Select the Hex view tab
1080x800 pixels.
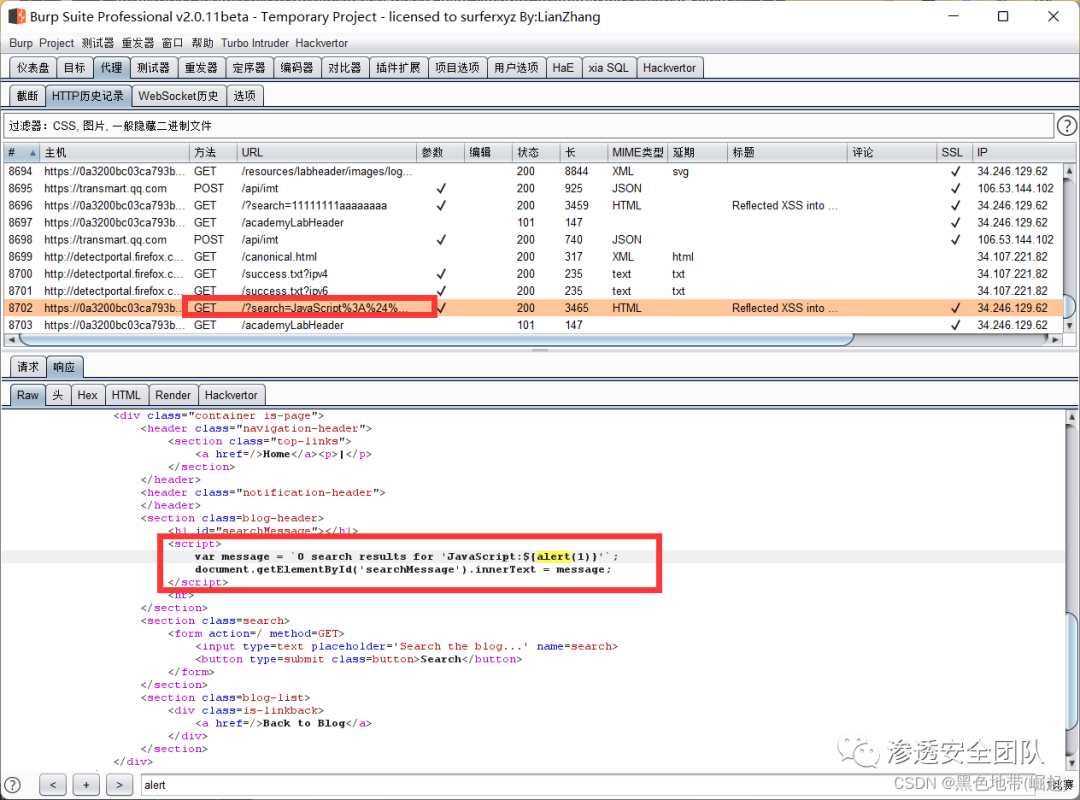coord(87,395)
